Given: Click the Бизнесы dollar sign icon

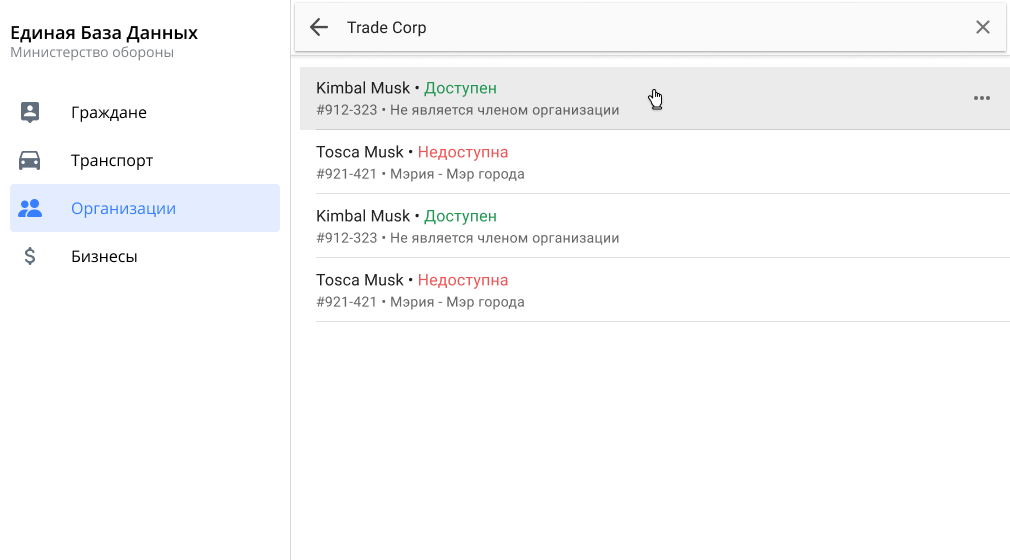Looking at the screenshot, I should 30,256.
